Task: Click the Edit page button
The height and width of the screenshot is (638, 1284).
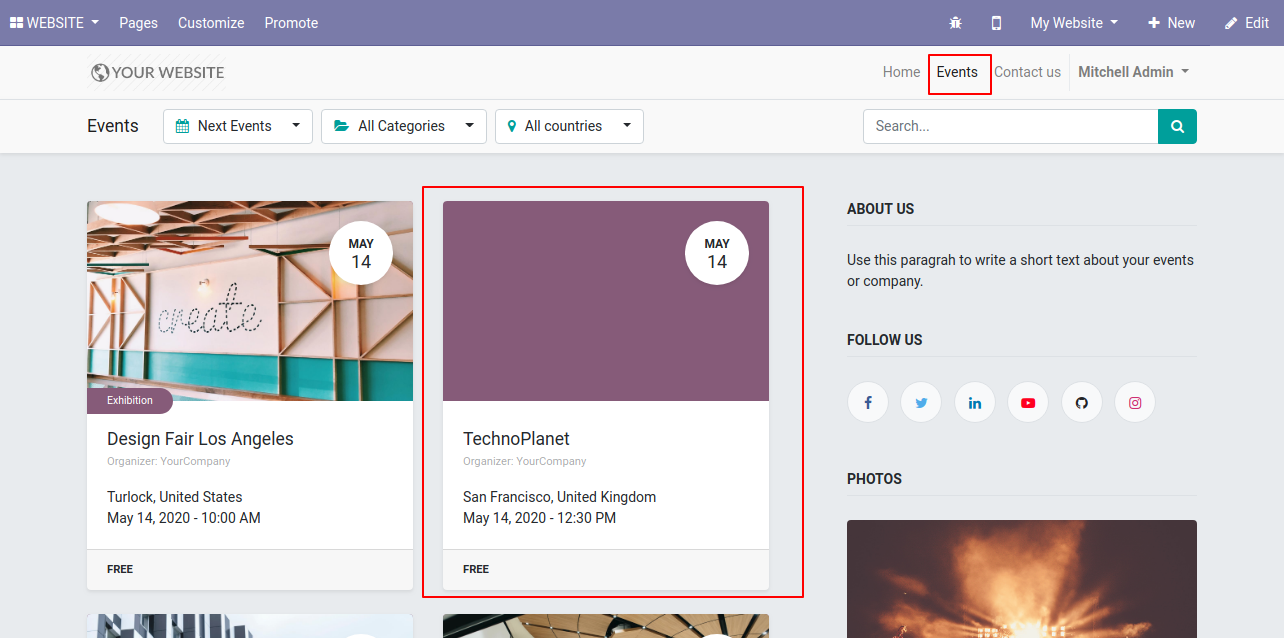Action: pos(1246,22)
